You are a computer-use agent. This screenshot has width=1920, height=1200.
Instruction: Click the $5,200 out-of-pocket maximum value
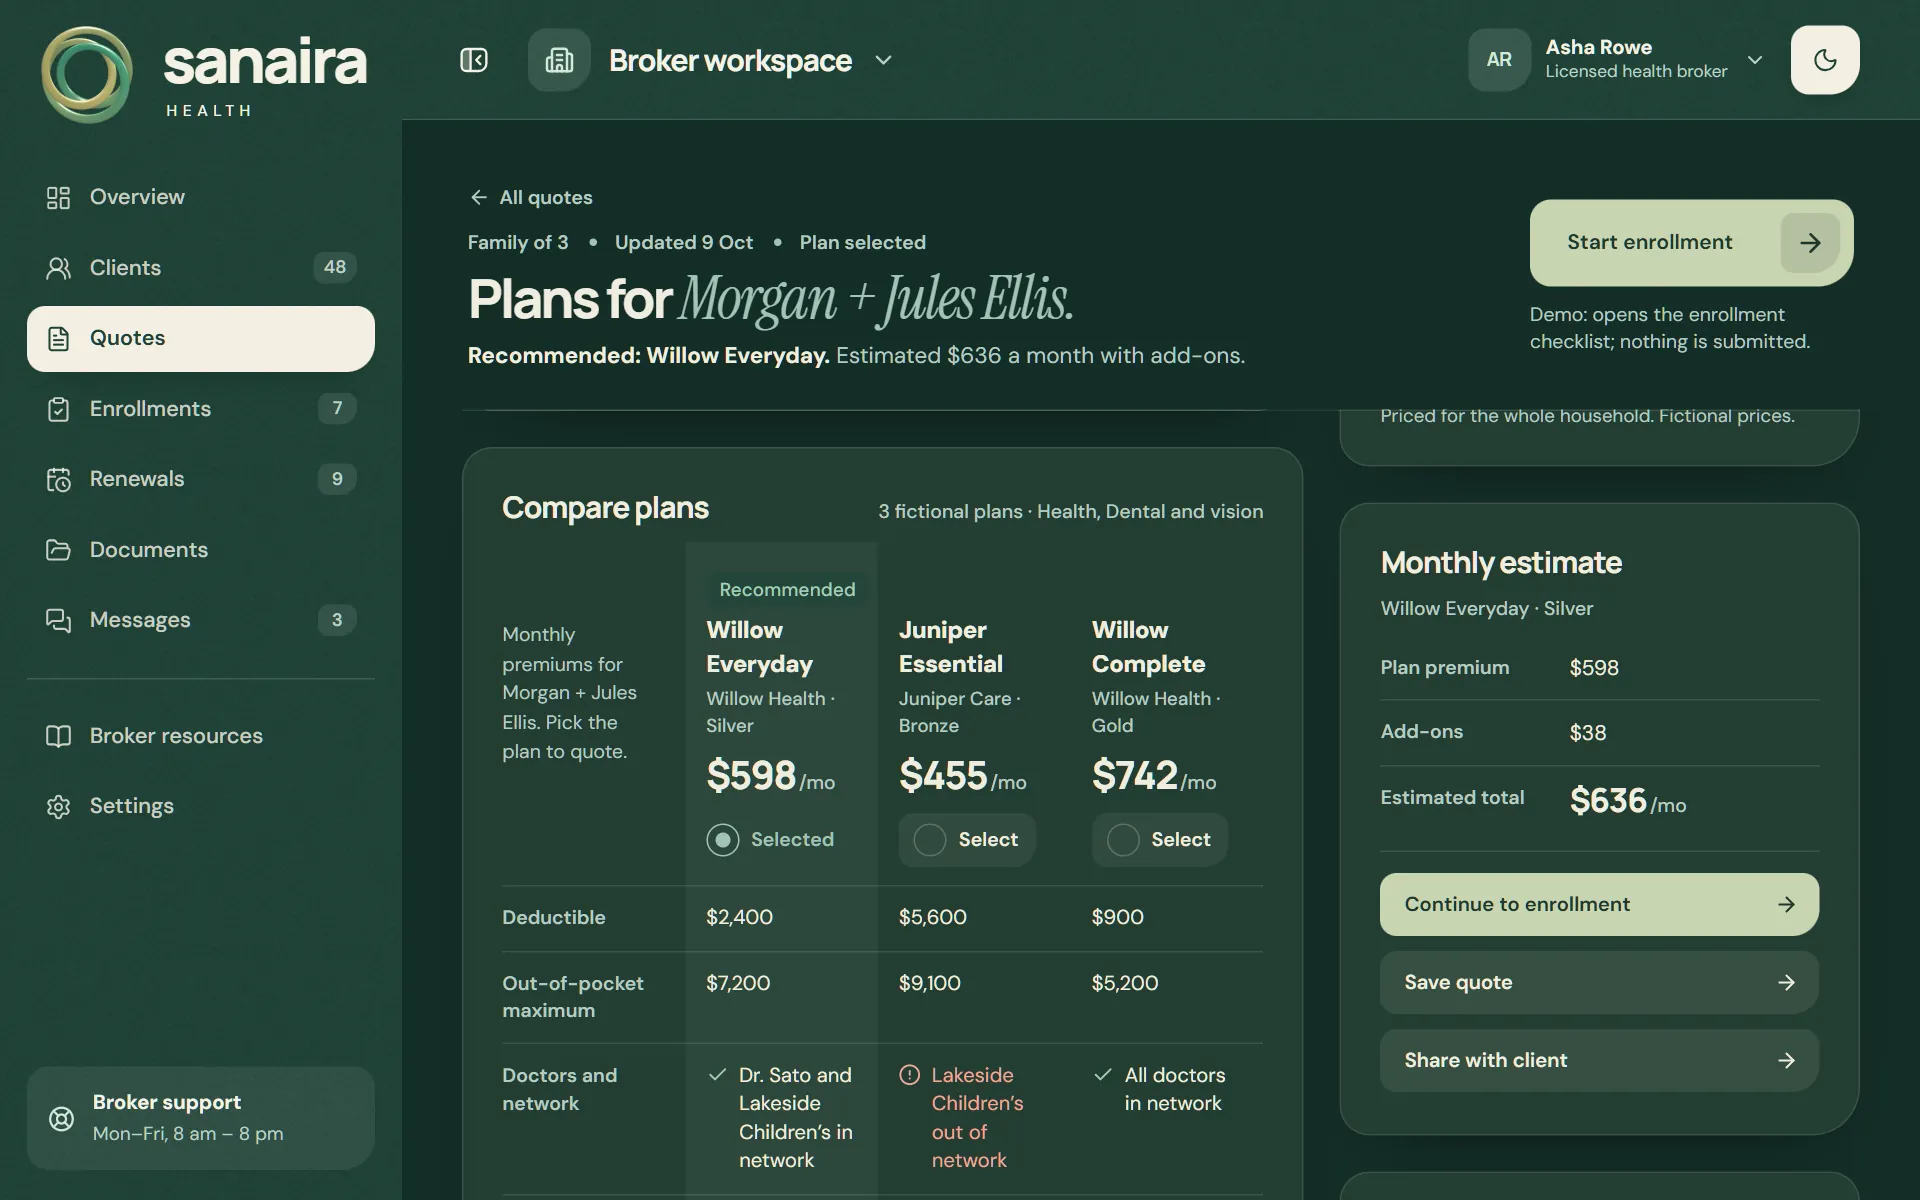pyautogui.click(x=1125, y=983)
